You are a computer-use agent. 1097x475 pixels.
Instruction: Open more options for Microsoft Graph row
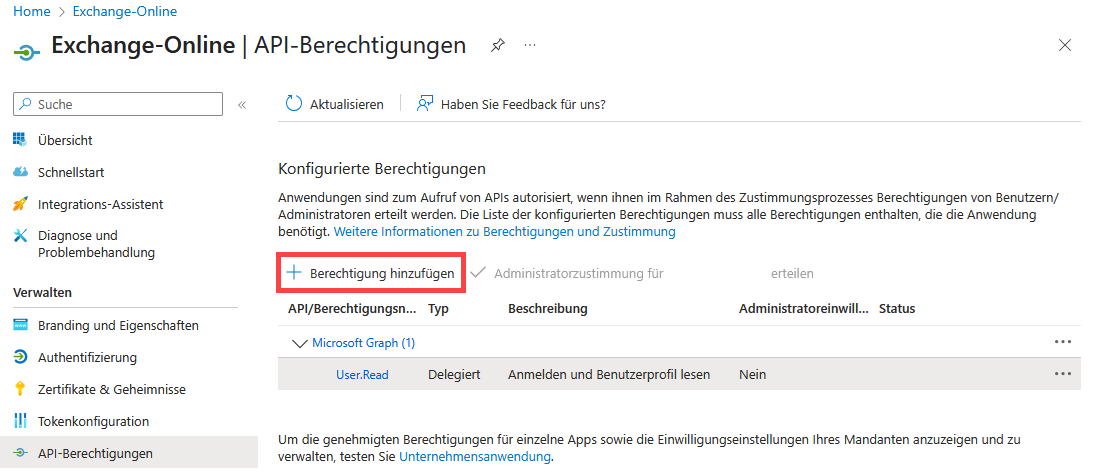click(1062, 342)
